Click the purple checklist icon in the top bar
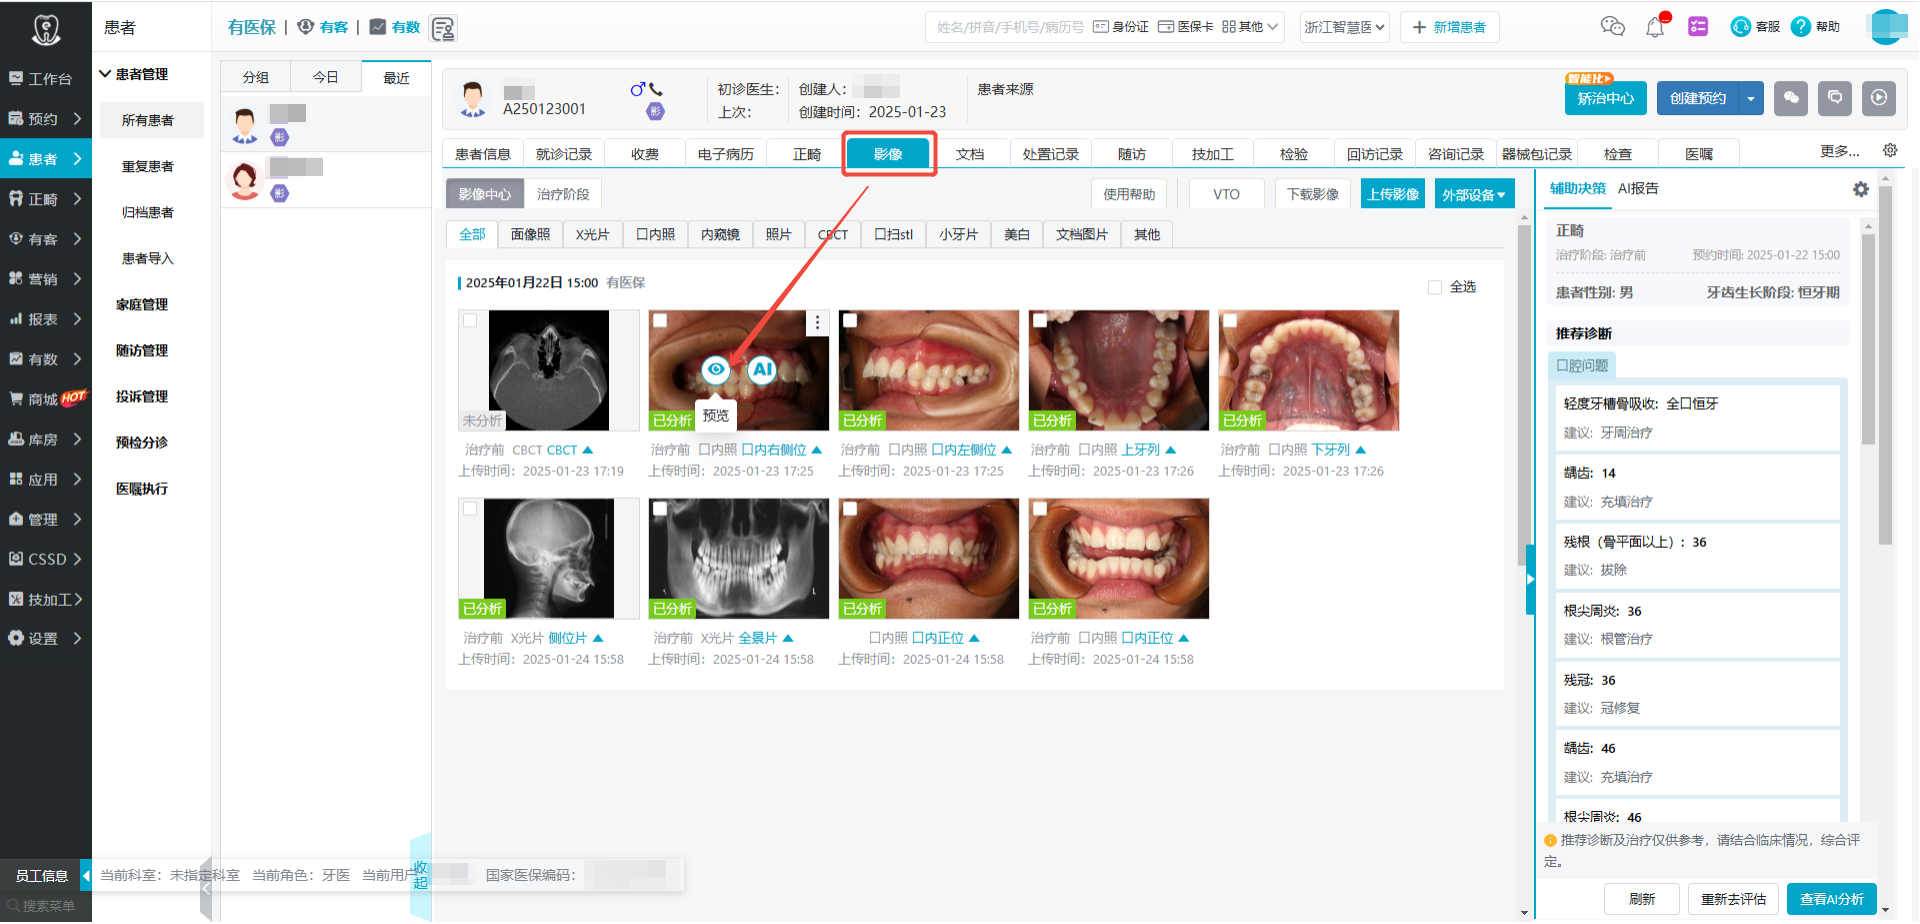The image size is (1920, 924). (x=1698, y=27)
